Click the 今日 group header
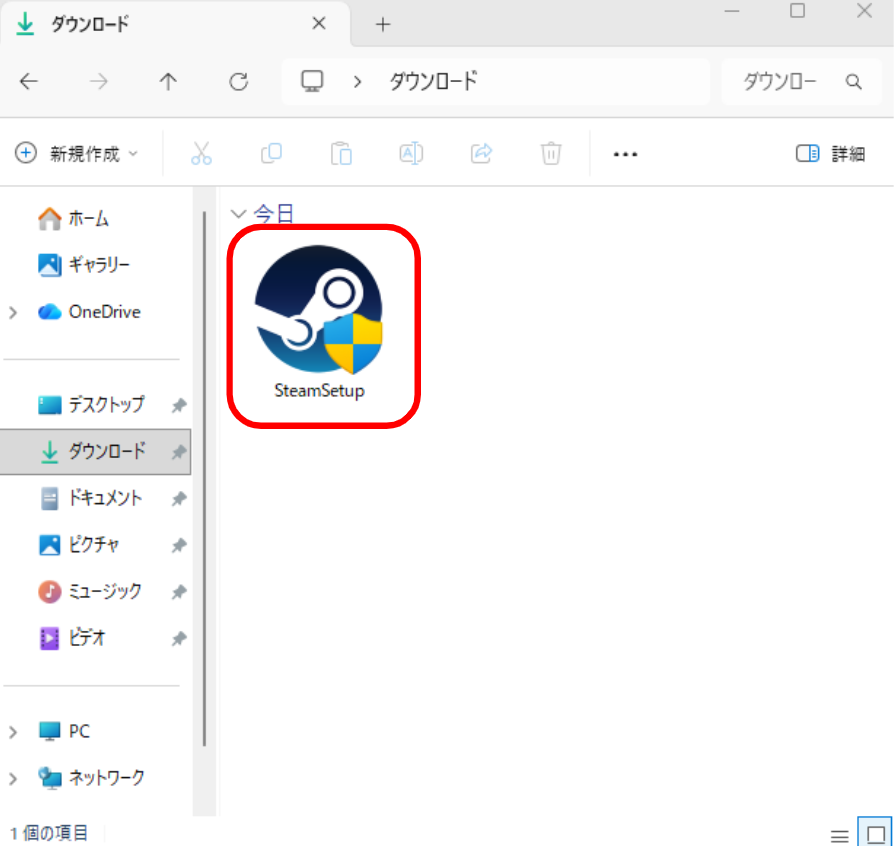Viewport: 895px width, 846px height. (x=274, y=214)
